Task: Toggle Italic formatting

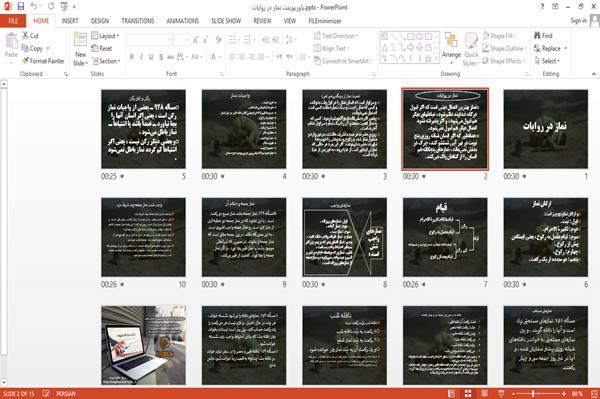Action: point(141,57)
